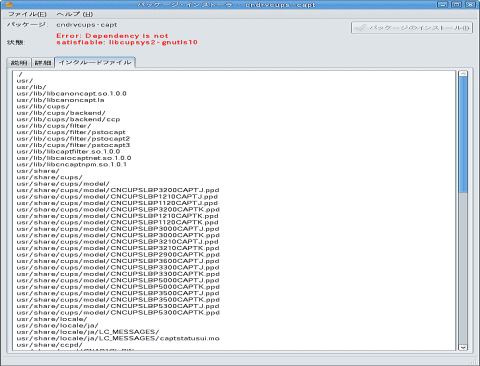The height and width of the screenshot is (366, 480).
Task: Click the CNCUPSLBP3300CAPTK.ppd row
Action: coord(118,274)
